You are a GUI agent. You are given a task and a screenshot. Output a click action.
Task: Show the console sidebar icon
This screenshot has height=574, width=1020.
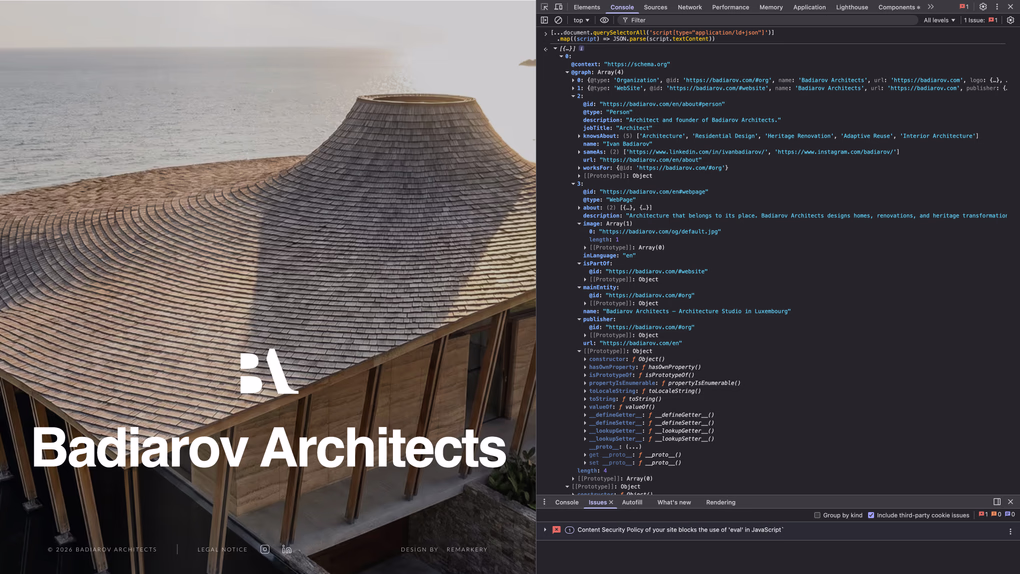[544, 20]
